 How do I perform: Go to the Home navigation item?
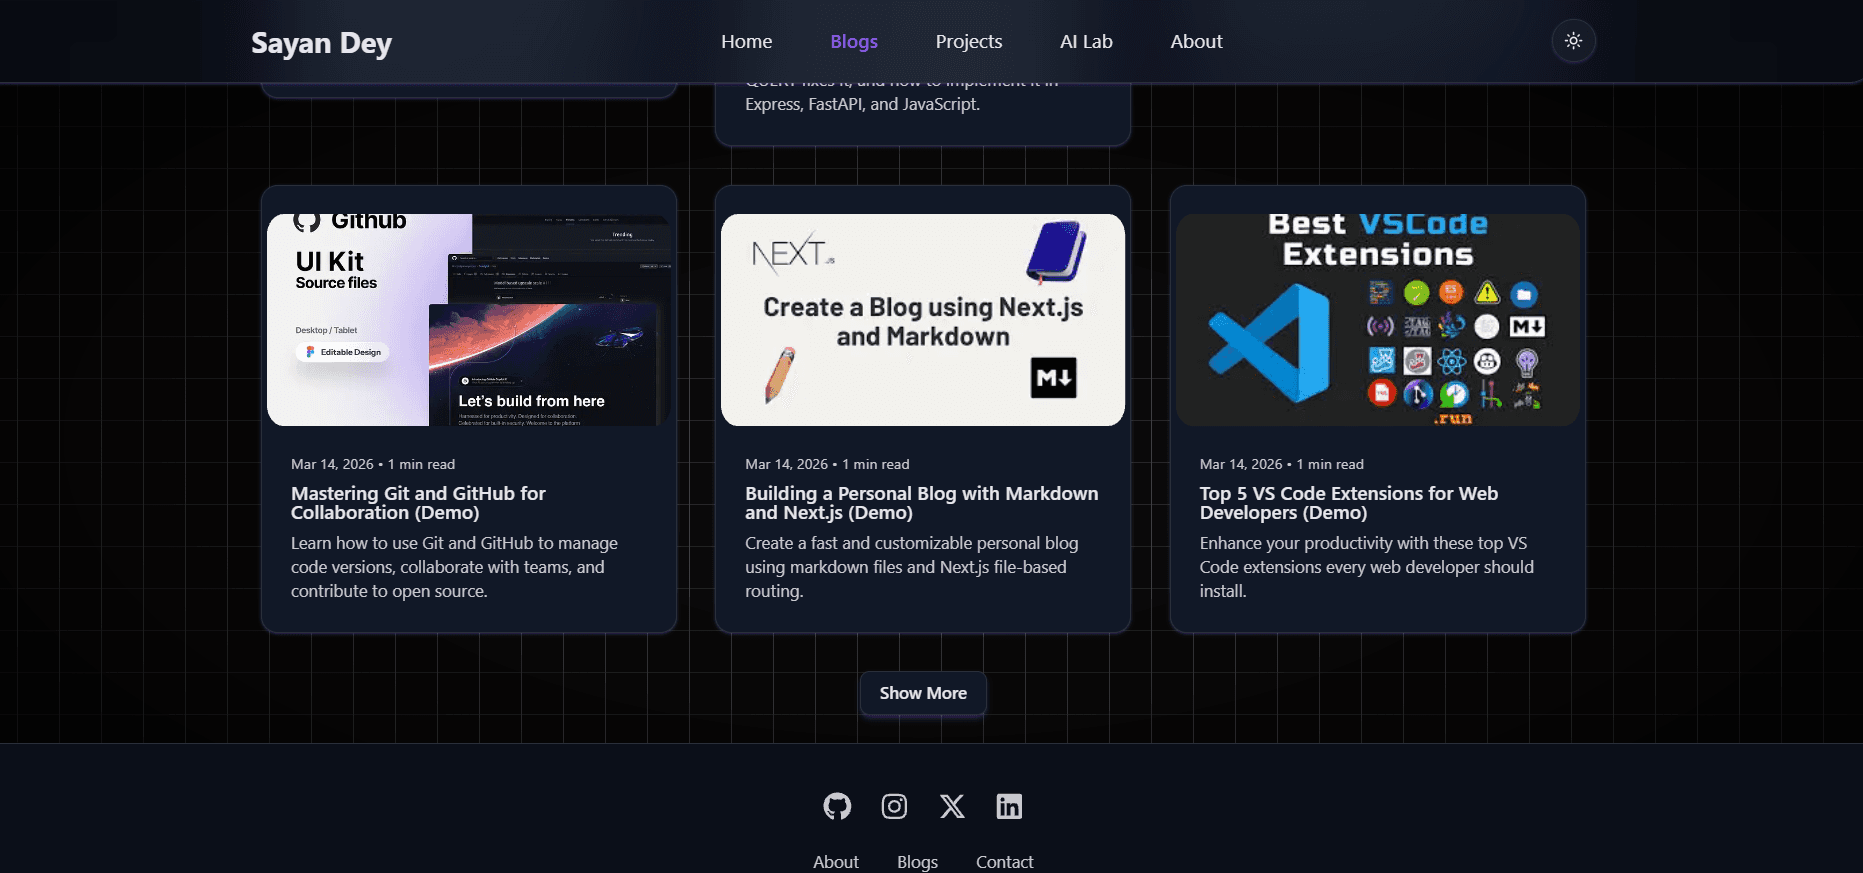746,41
